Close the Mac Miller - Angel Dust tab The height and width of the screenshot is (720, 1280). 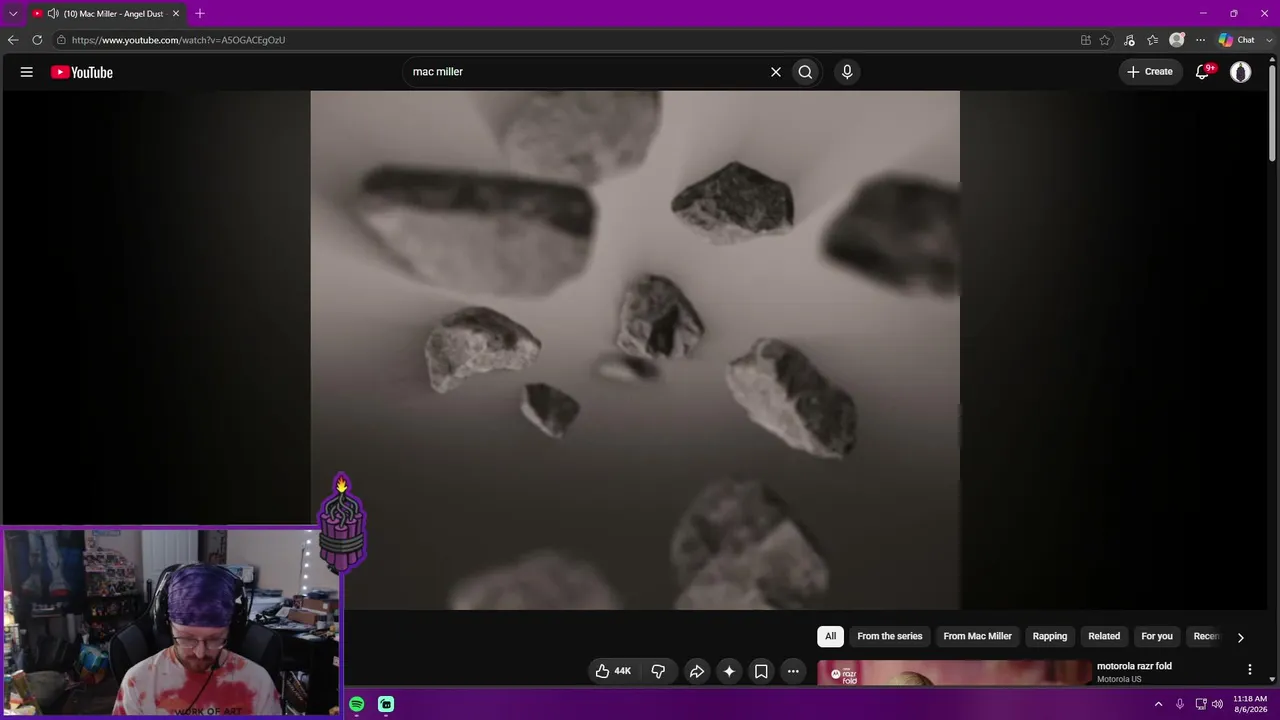point(176,14)
